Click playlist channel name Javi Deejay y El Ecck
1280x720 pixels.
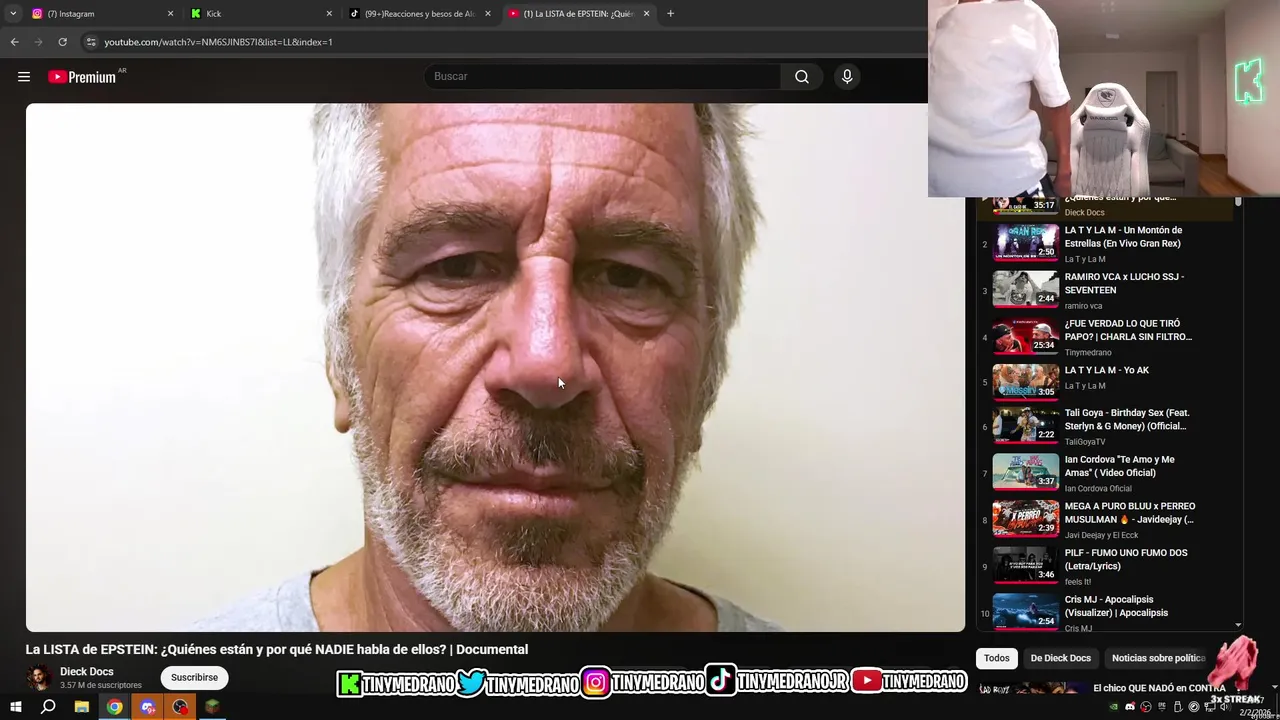pyautogui.click(x=1101, y=535)
